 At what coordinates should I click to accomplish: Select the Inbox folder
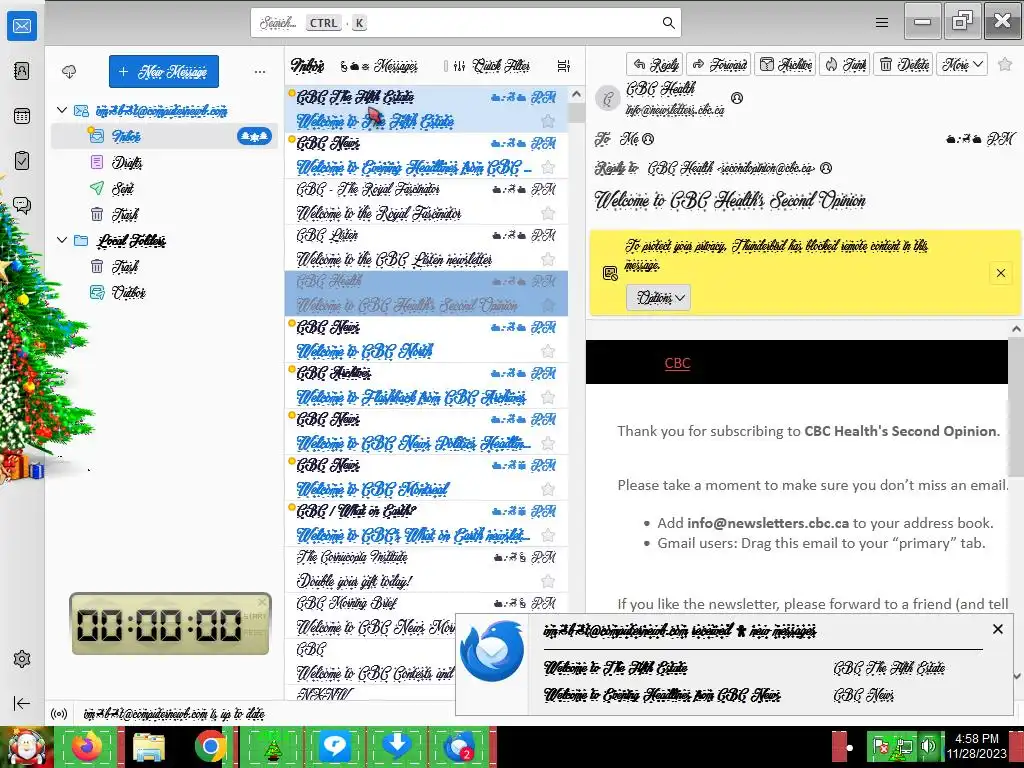click(x=165, y=136)
